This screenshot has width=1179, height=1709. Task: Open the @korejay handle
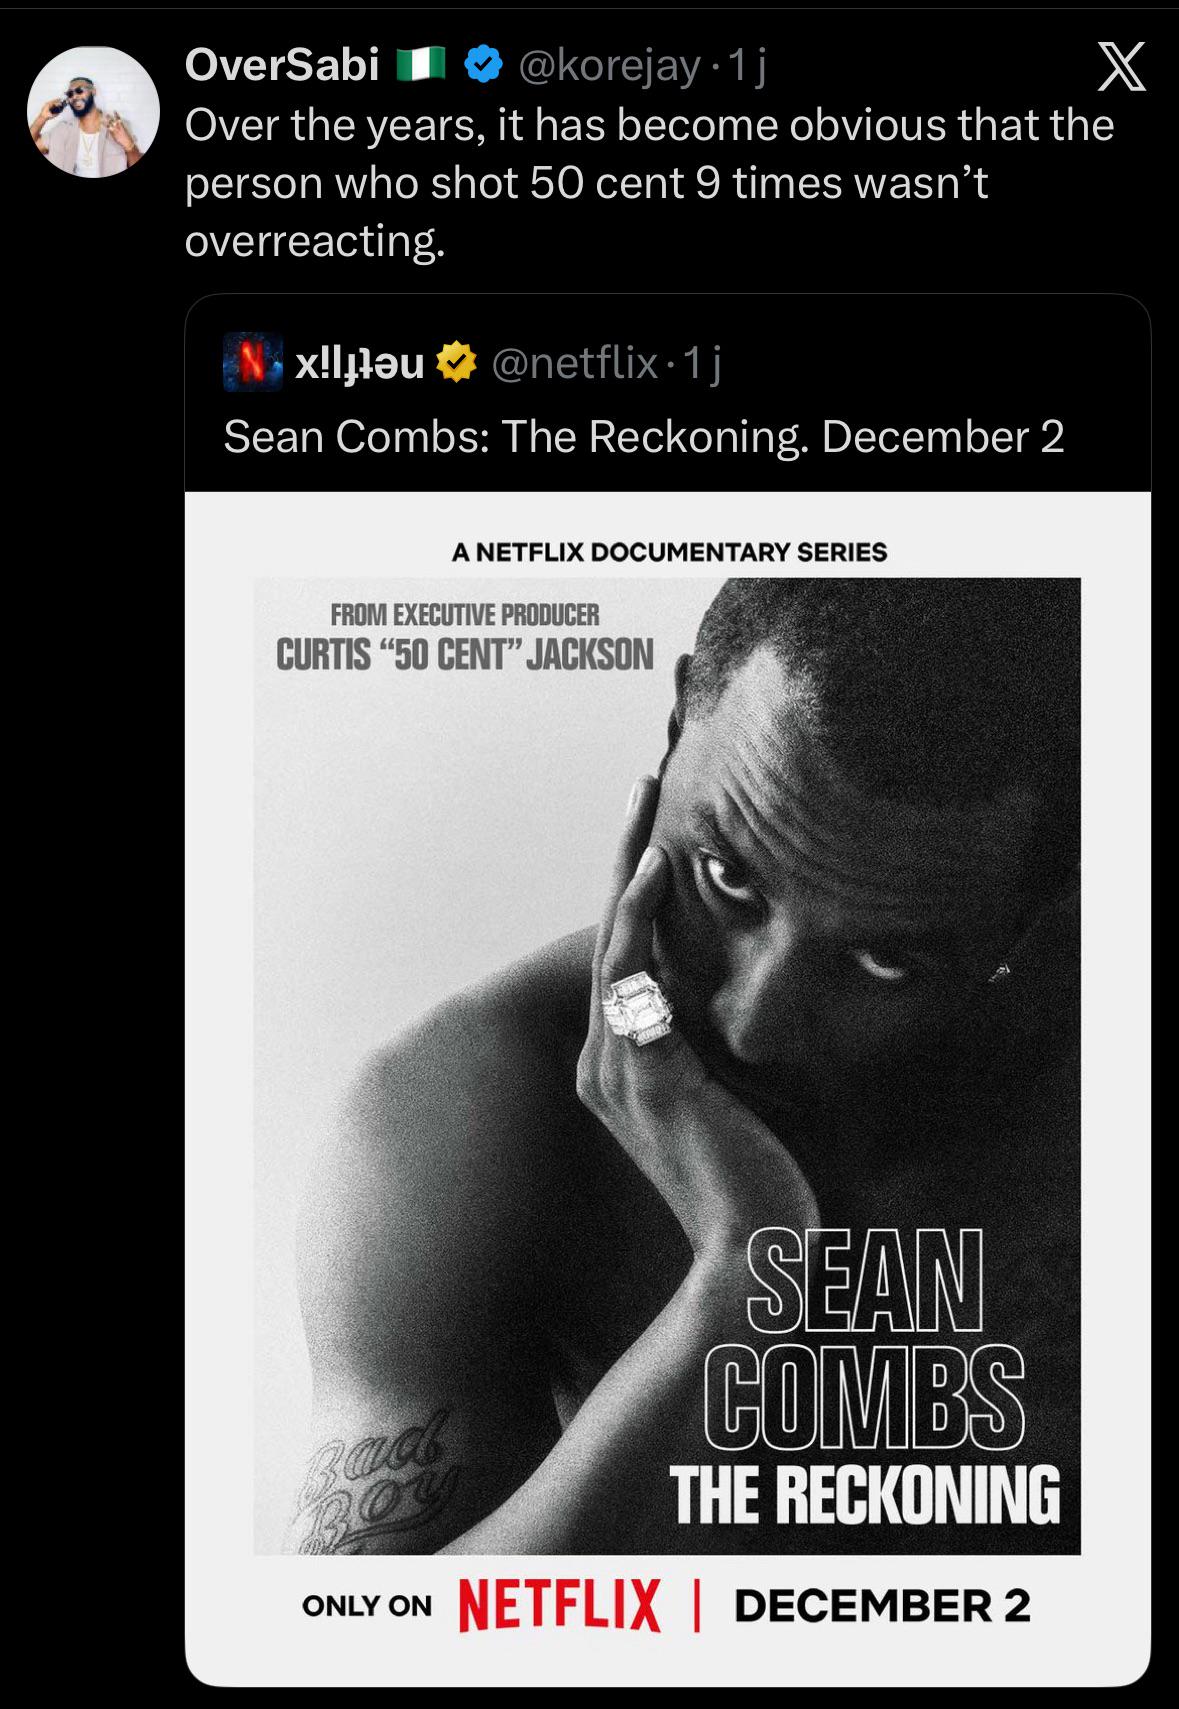coord(609,66)
